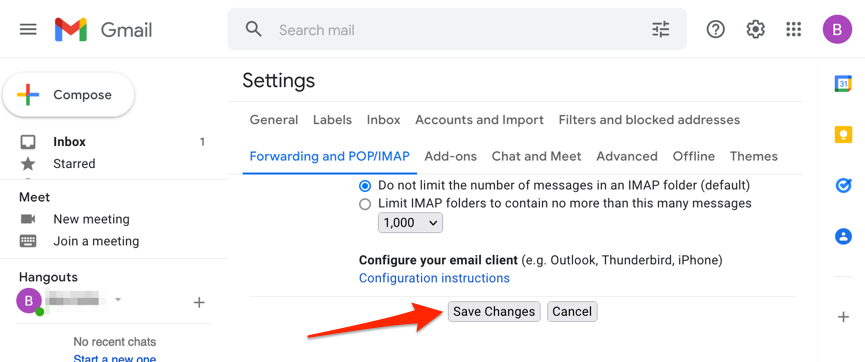Open the main menu hamburger icon
This screenshot has width=865, height=362.
tap(28, 29)
